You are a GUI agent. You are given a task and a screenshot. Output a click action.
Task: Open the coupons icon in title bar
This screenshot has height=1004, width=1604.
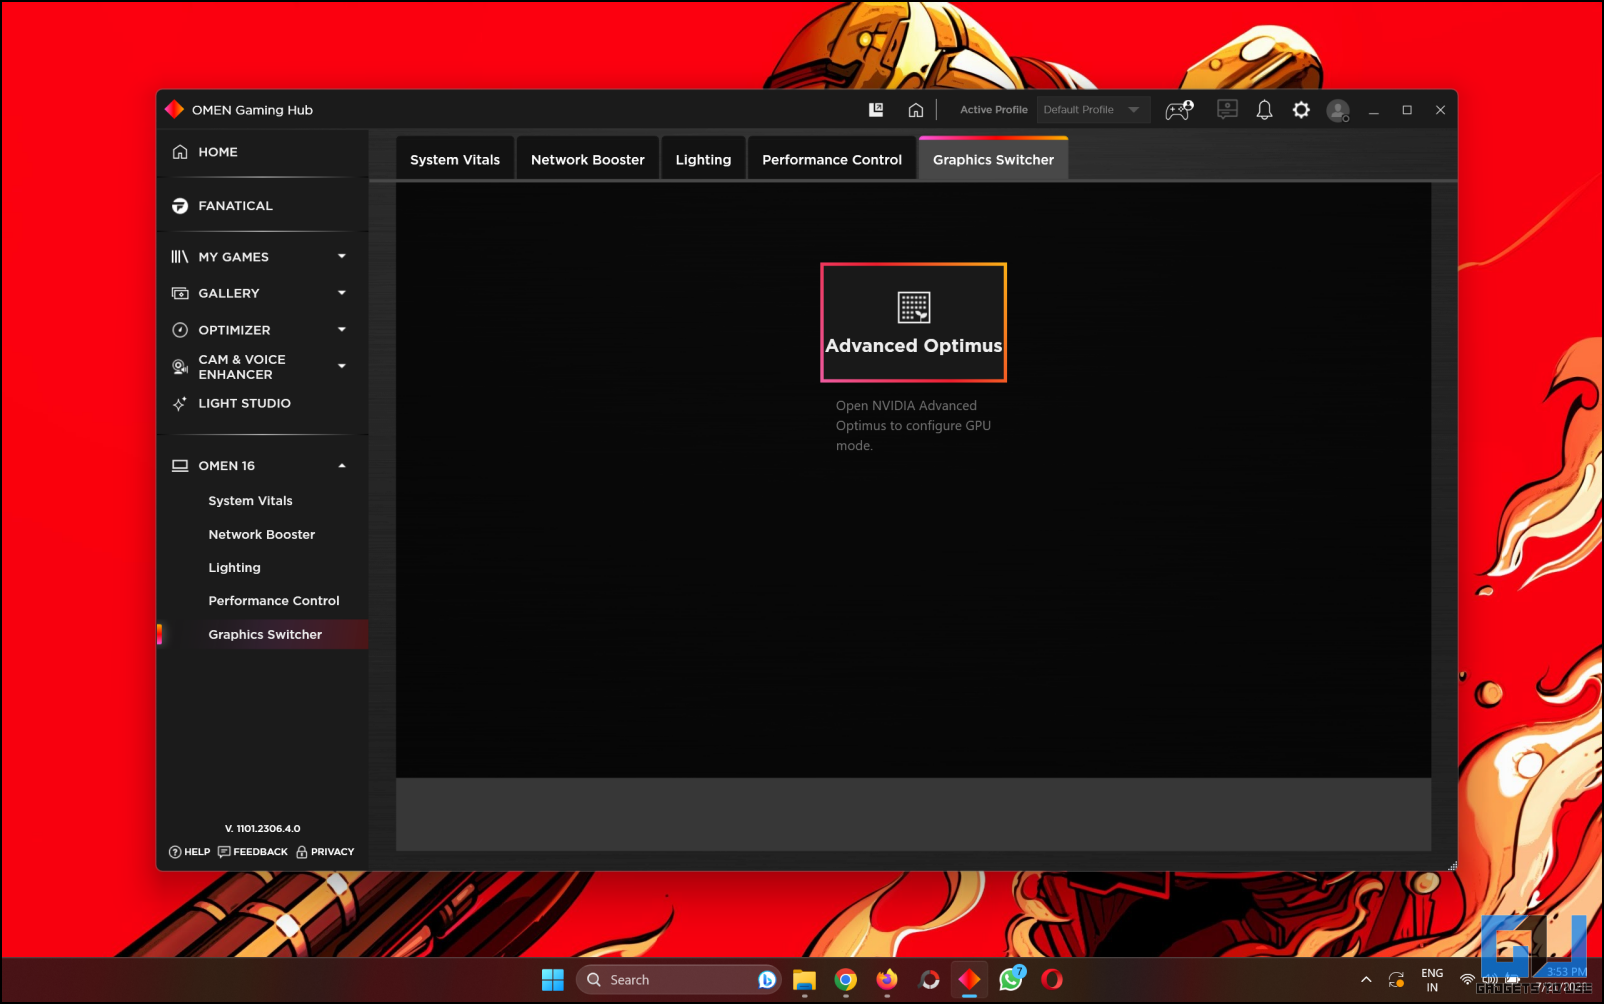tap(876, 110)
